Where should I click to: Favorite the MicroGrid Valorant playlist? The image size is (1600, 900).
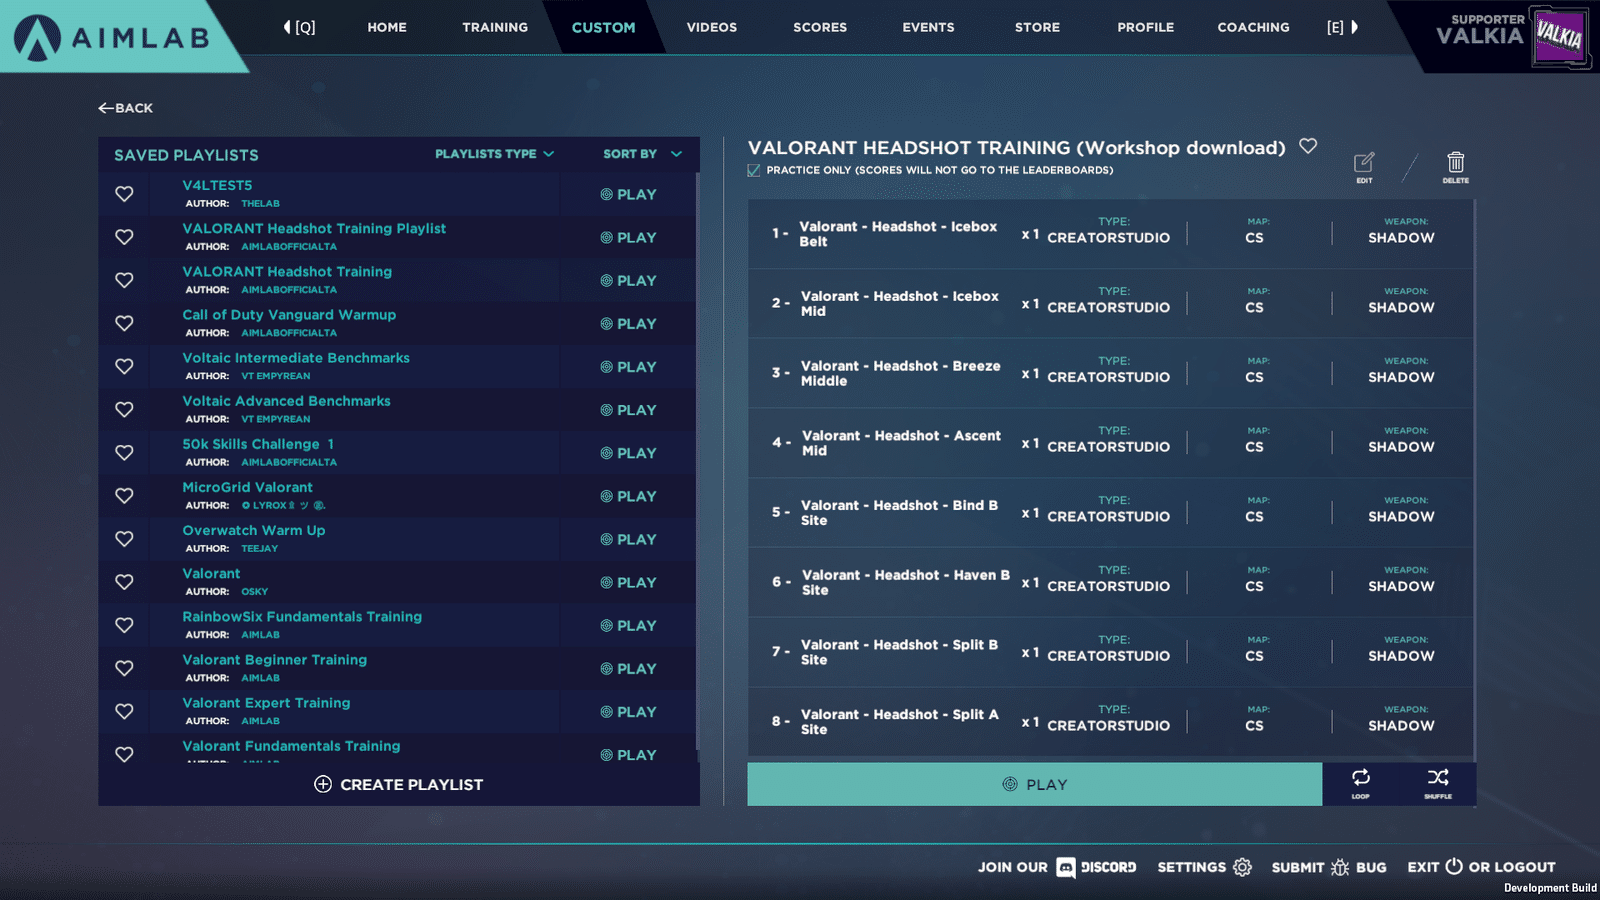pos(124,495)
